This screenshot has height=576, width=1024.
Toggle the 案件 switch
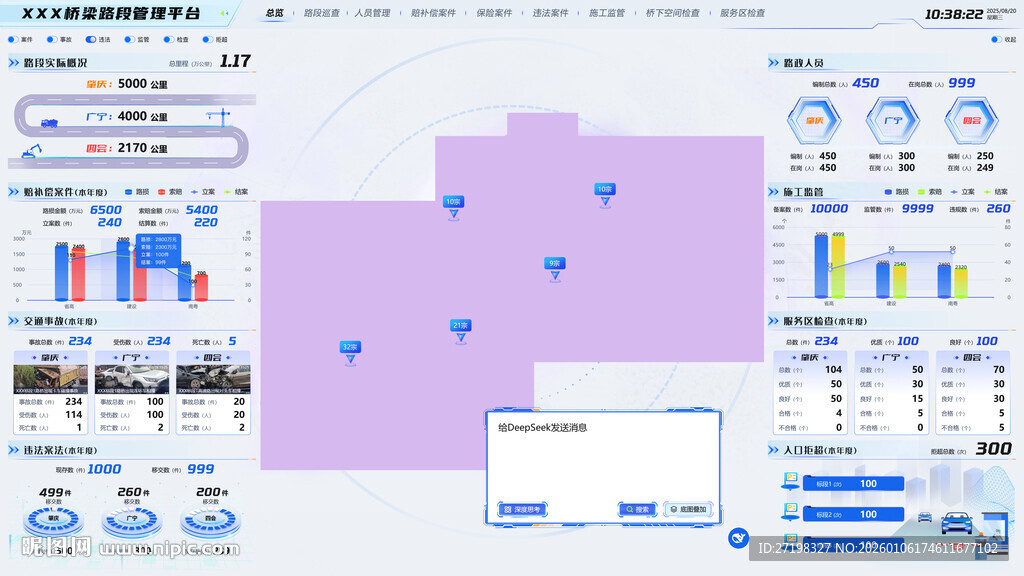(x=13, y=39)
